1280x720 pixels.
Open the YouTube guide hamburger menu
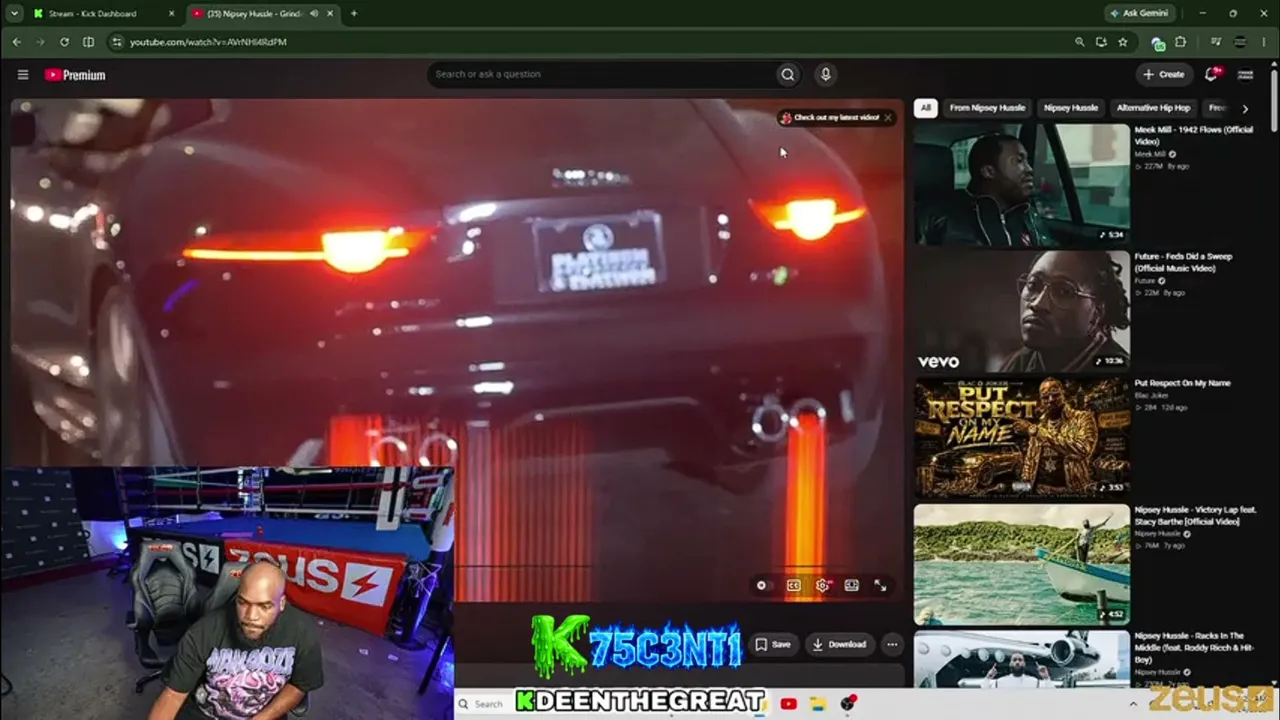click(x=23, y=74)
